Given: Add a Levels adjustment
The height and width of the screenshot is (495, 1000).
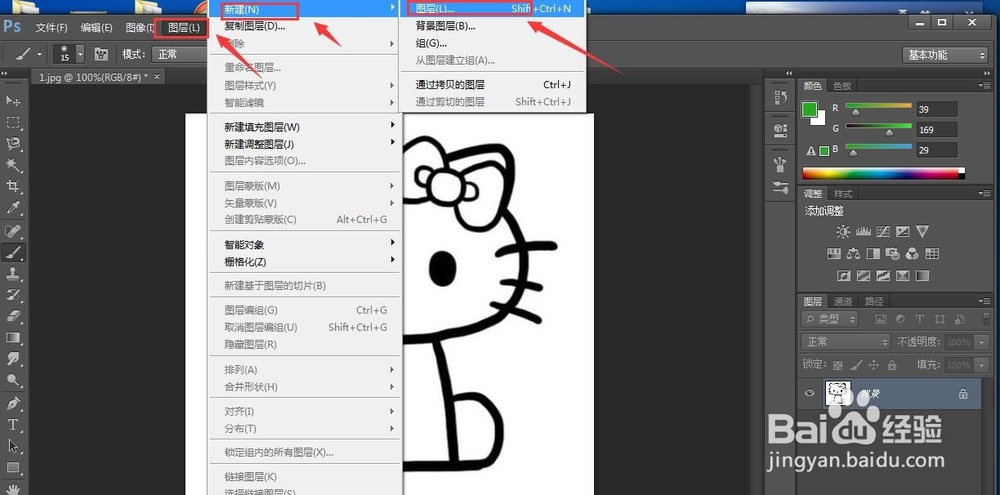Looking at the screenshot, I should [x=864, y=232].
